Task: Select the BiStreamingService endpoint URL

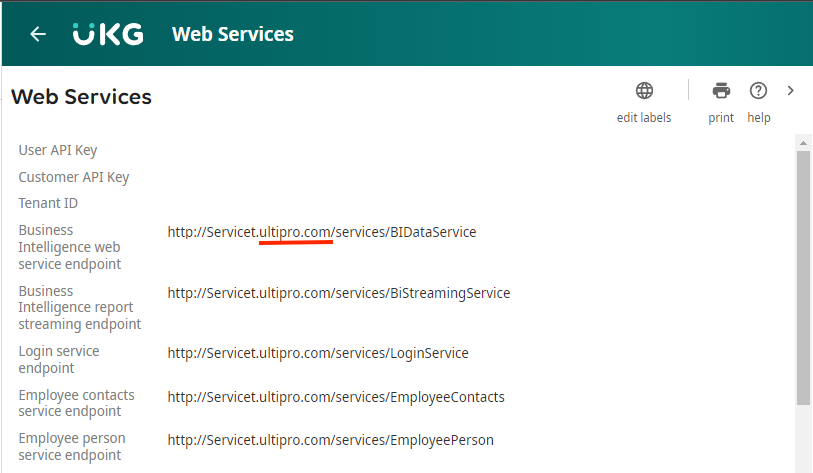Action: (x=339, y=293)
